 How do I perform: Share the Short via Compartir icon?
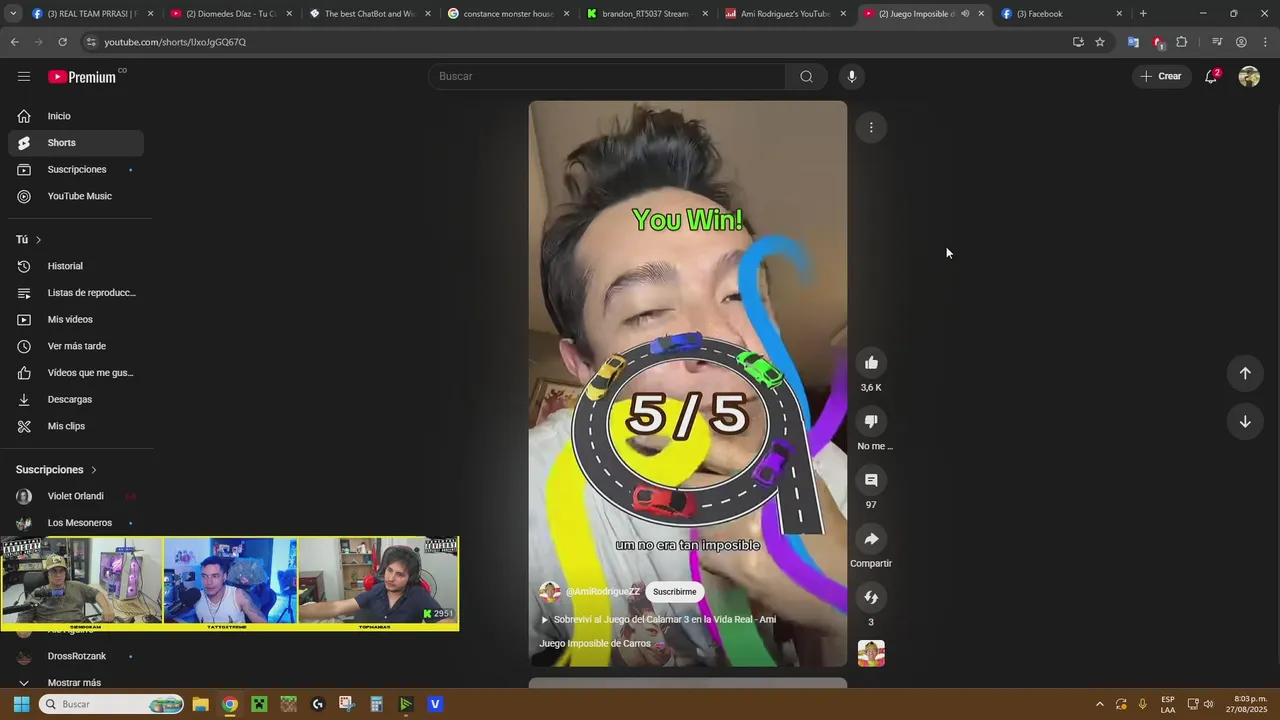871,539
